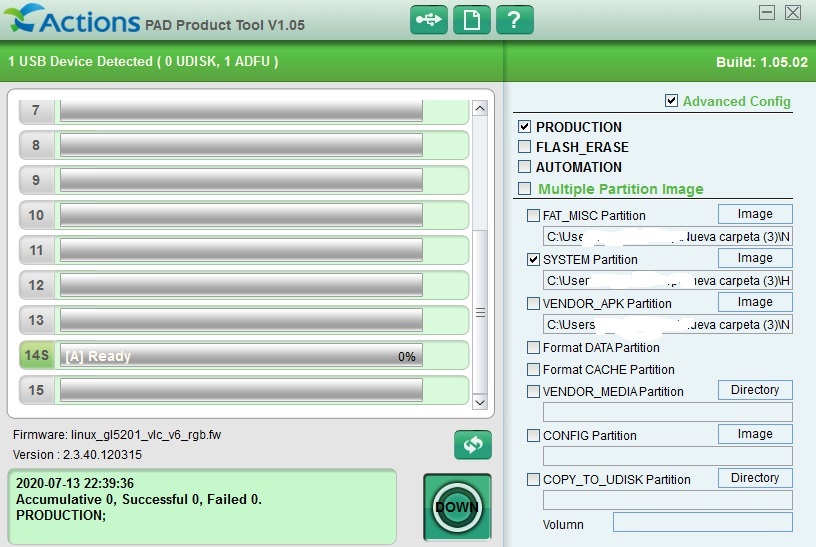Viewport: 816px width, 547px height.
Task: Click the FAT_MISC Partition path field
Action: pos(668,236)
